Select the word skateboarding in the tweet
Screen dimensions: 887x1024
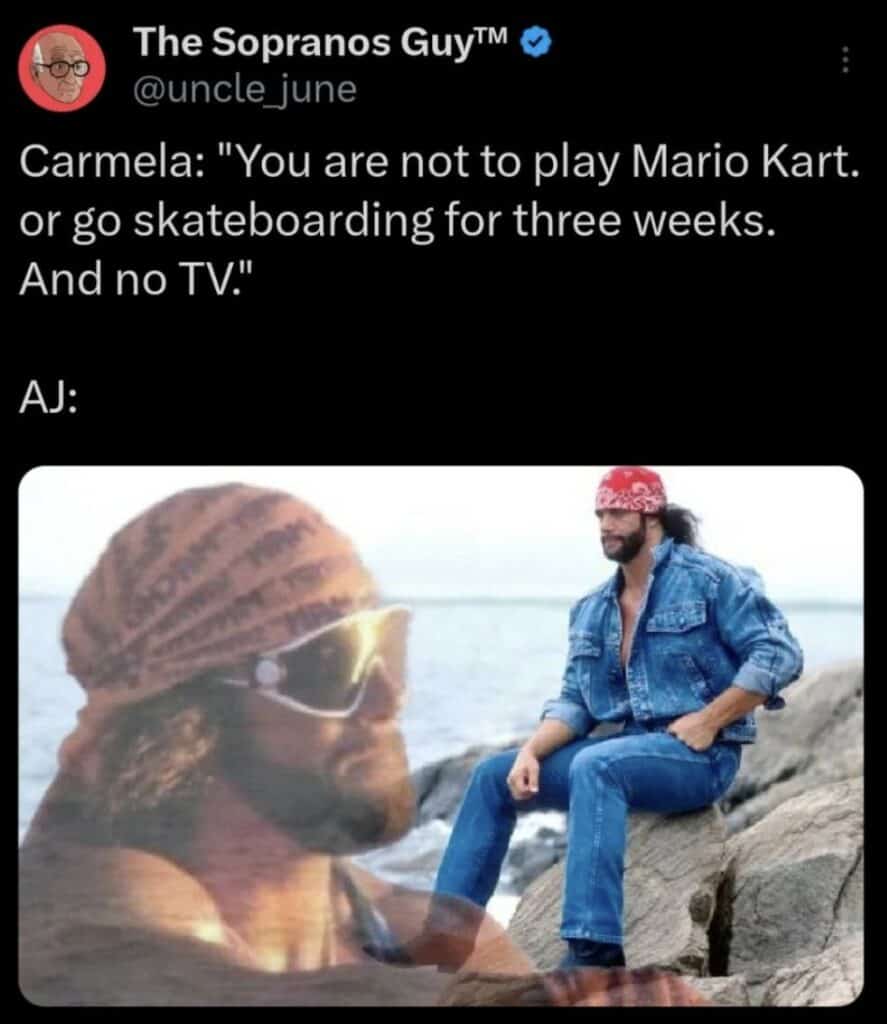[x=284, y=220]
